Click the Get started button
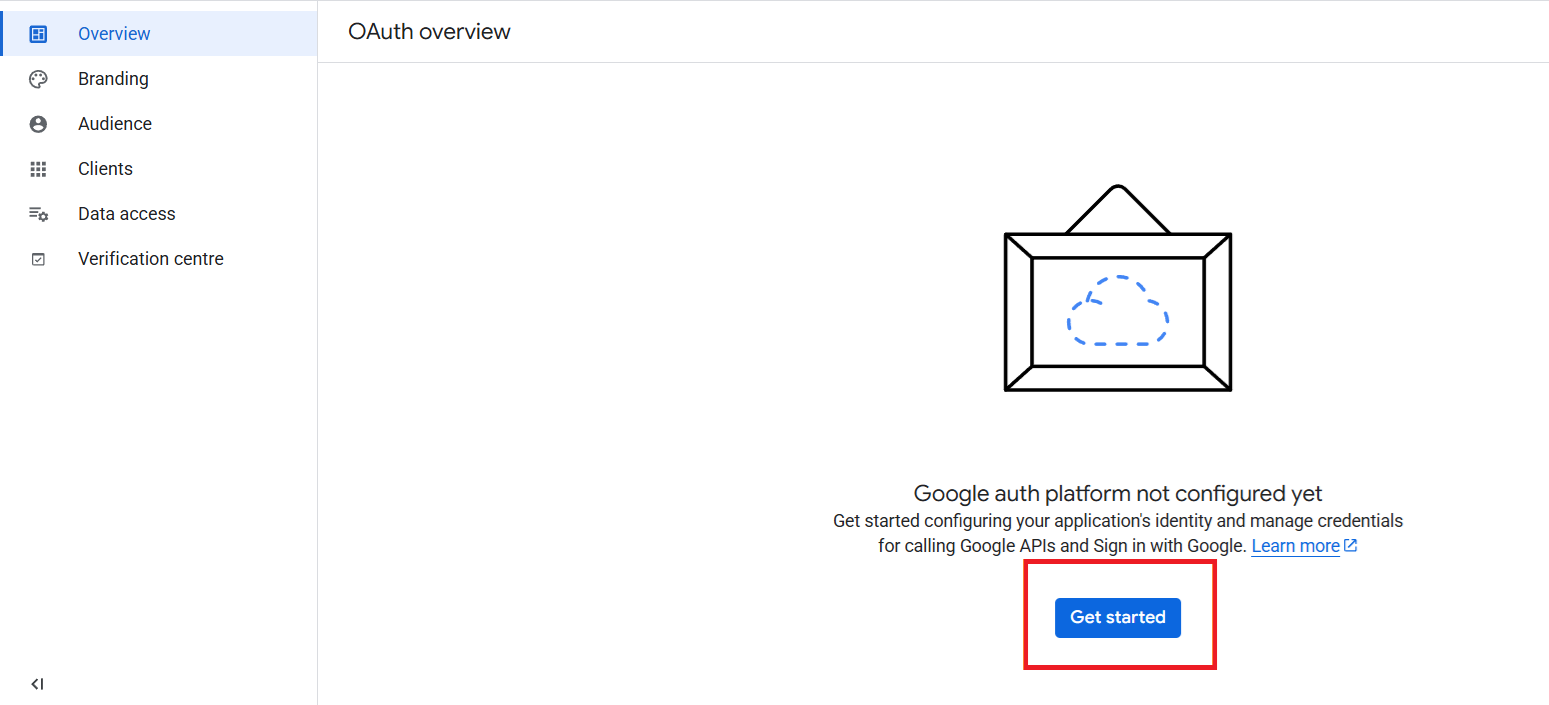The width and height of the screenshot is (1549, 705). [x=1118, y=617]
